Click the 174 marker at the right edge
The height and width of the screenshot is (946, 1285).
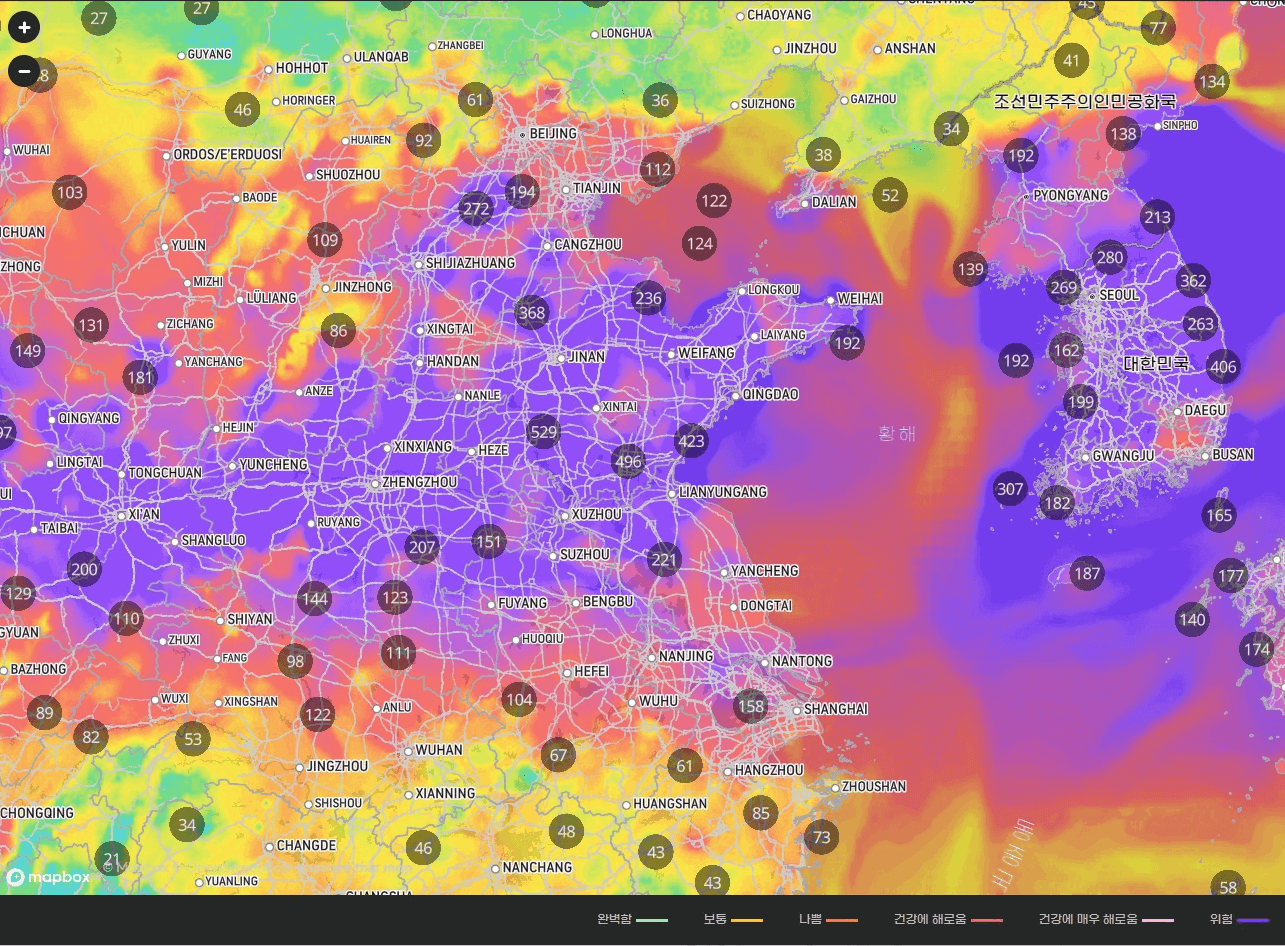pyautogui.click(x=1257, y=649)
